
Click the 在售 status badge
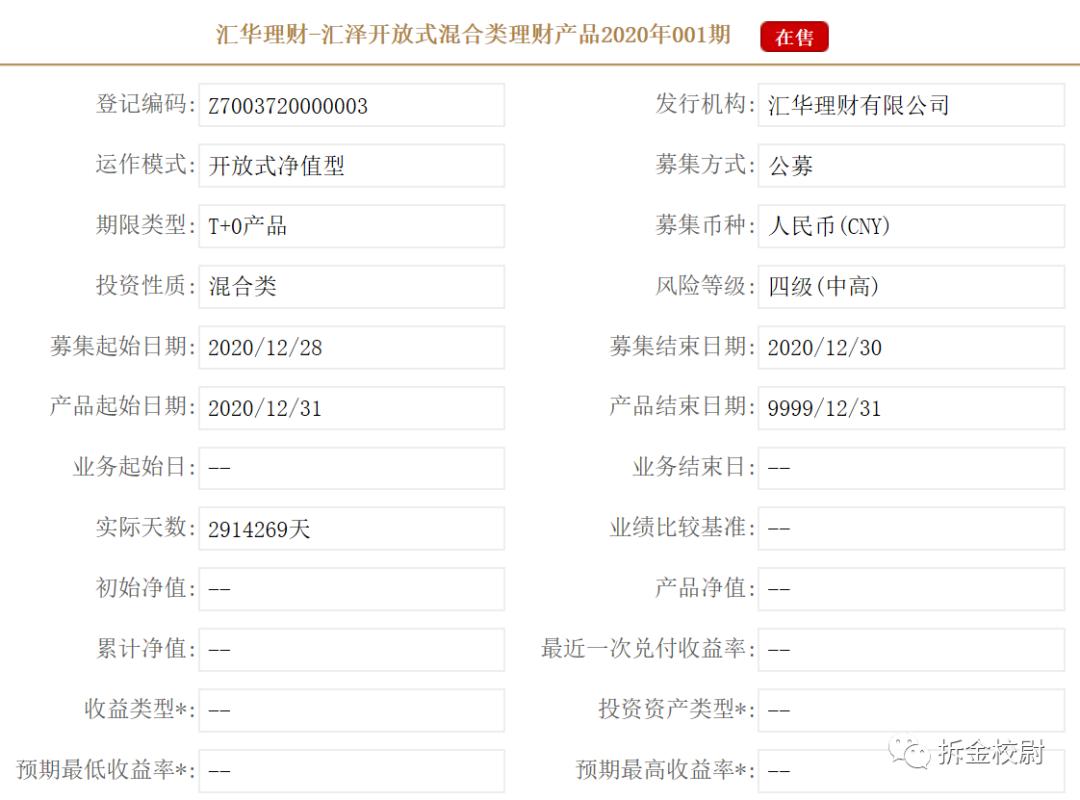click(795, 36)
